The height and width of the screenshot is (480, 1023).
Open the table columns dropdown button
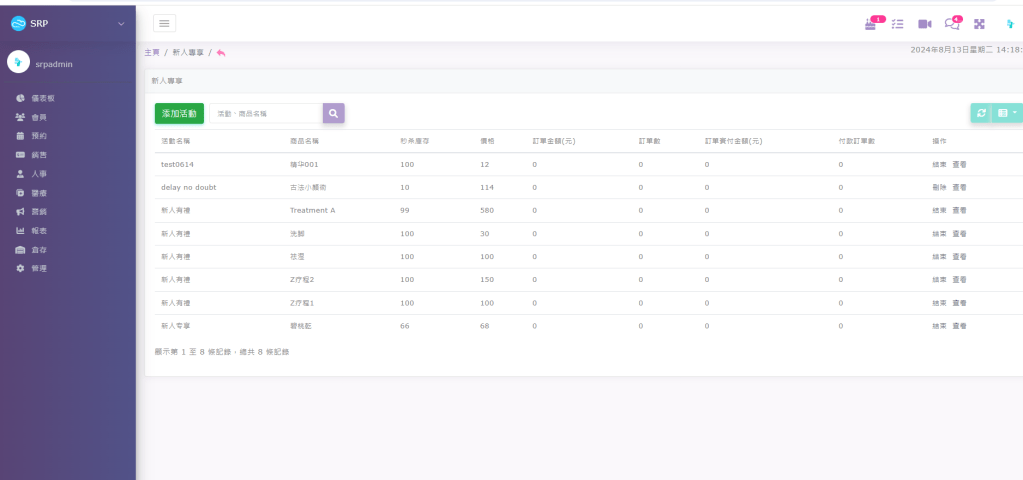click(x=1006, y=114)
